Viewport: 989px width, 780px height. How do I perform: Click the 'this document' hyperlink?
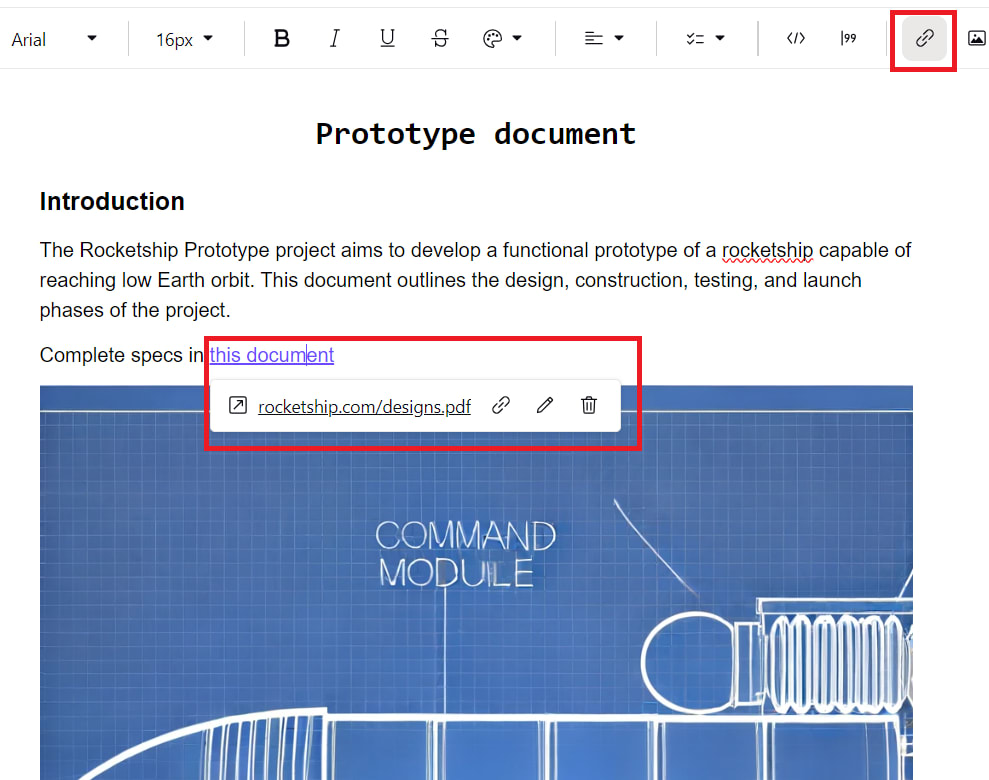272,355
